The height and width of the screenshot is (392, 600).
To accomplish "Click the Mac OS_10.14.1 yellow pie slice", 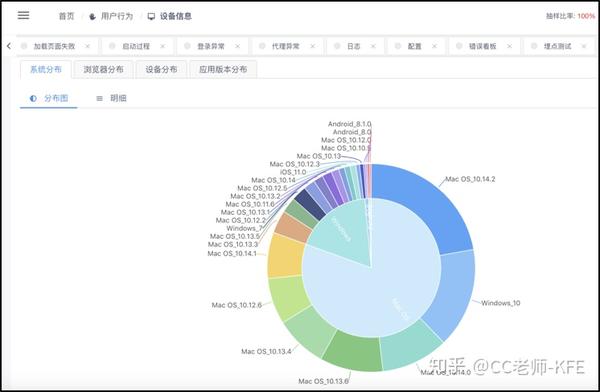I will [x=284, y=256].
